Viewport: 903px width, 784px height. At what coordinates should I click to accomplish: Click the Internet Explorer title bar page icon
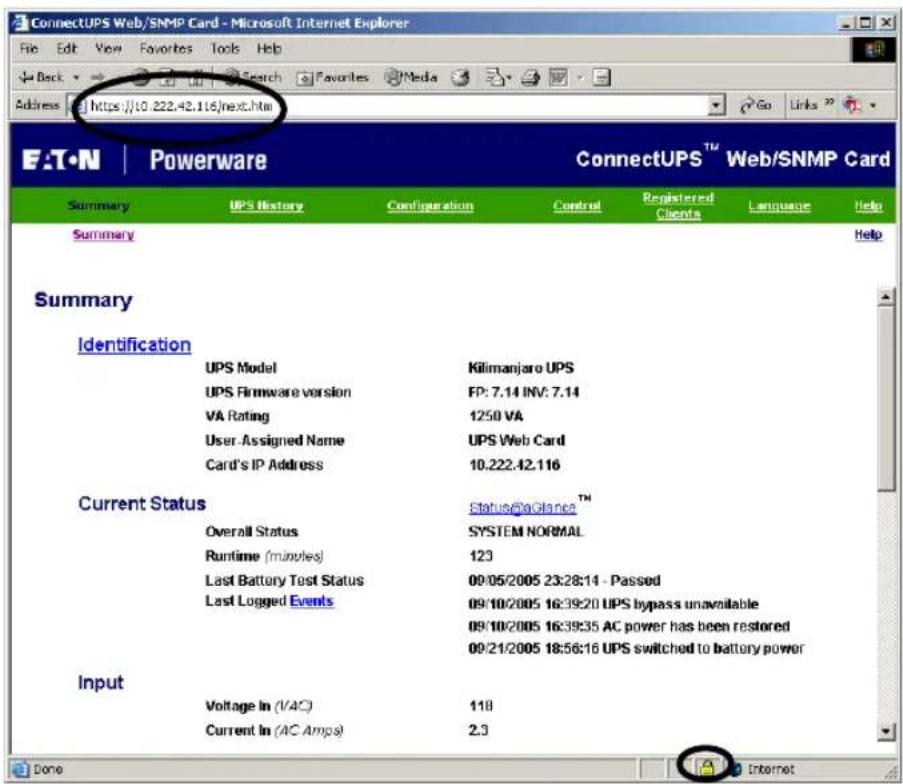click(20, 23)
